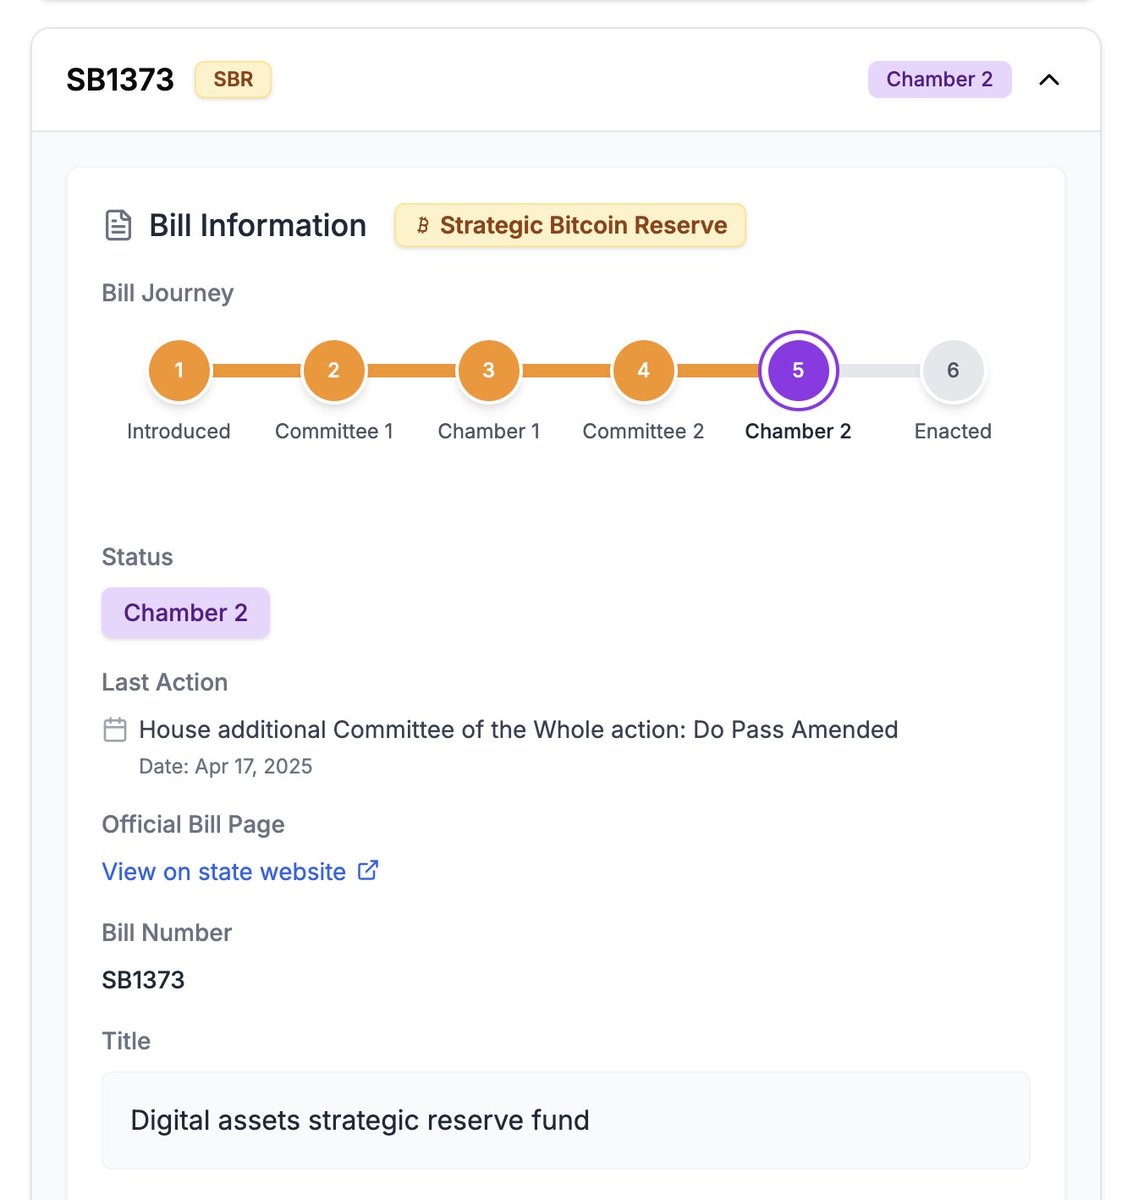This screenshot has height=1200, width=1122.
Task: Click the Enacted label in Bill Journey
Action: point(952,431)
